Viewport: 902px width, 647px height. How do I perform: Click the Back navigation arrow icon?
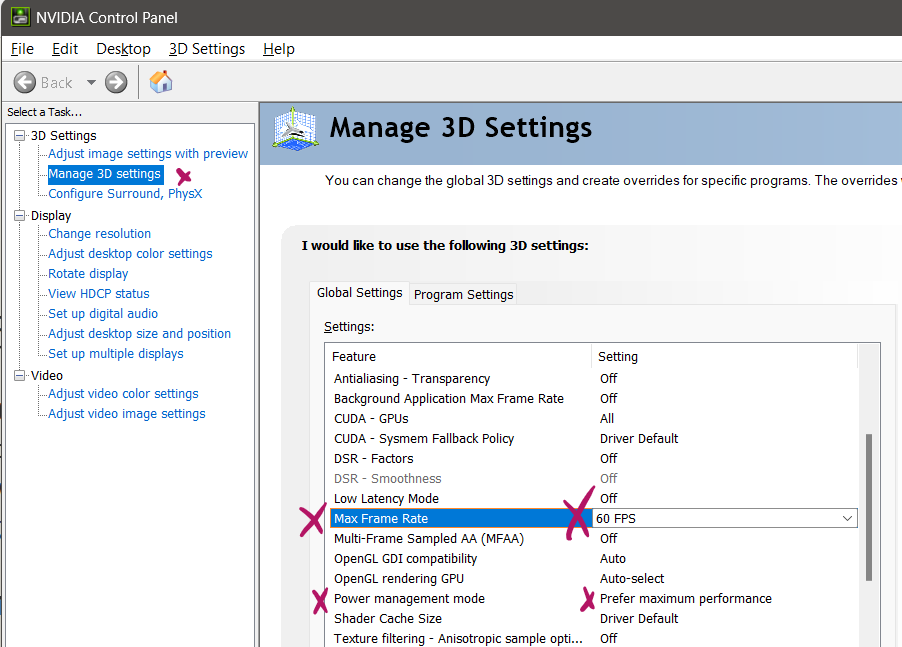tap(24, 82)
